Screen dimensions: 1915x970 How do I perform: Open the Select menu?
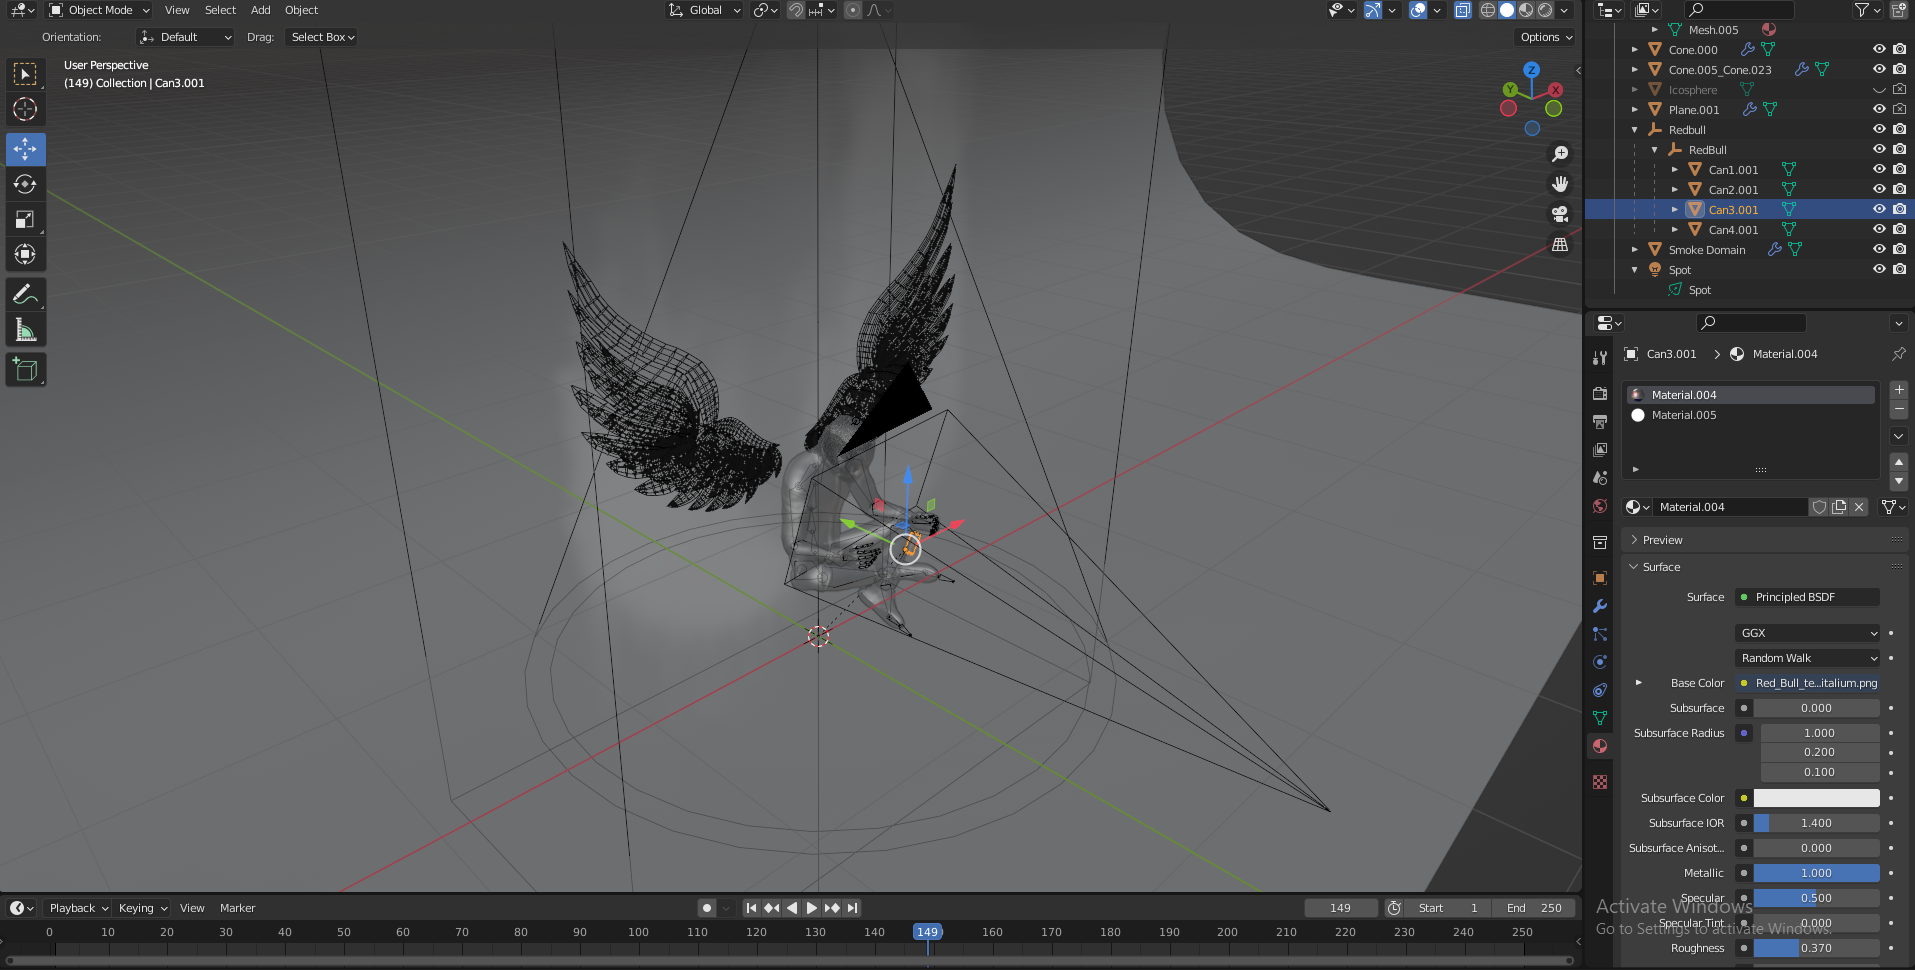click(220, 10)
